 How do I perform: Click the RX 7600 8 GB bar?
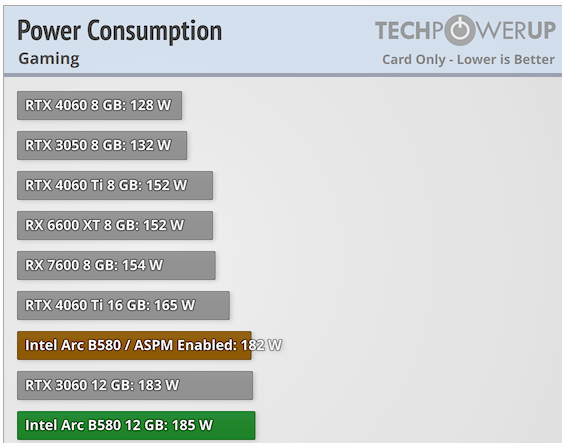[x=116, y=265]
